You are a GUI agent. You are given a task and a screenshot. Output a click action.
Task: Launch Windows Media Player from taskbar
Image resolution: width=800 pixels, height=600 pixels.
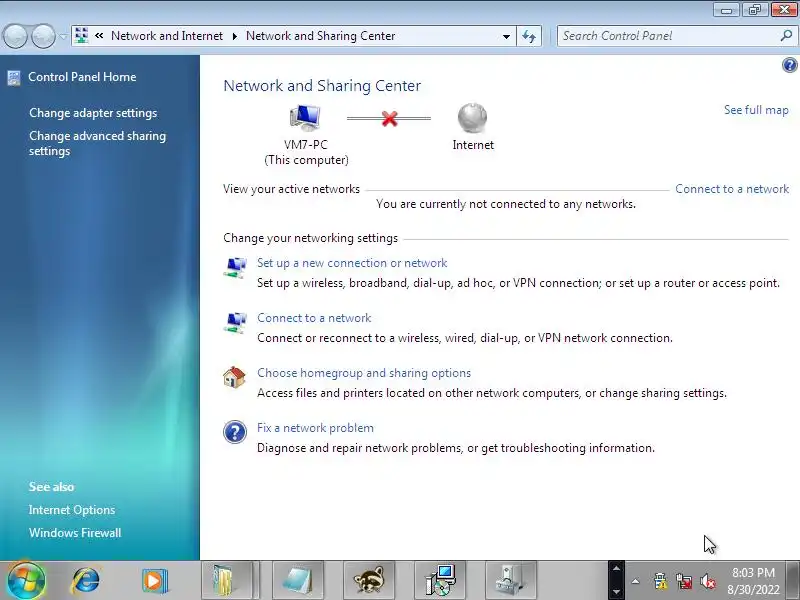pyautogui.click(x=154, y=581)
